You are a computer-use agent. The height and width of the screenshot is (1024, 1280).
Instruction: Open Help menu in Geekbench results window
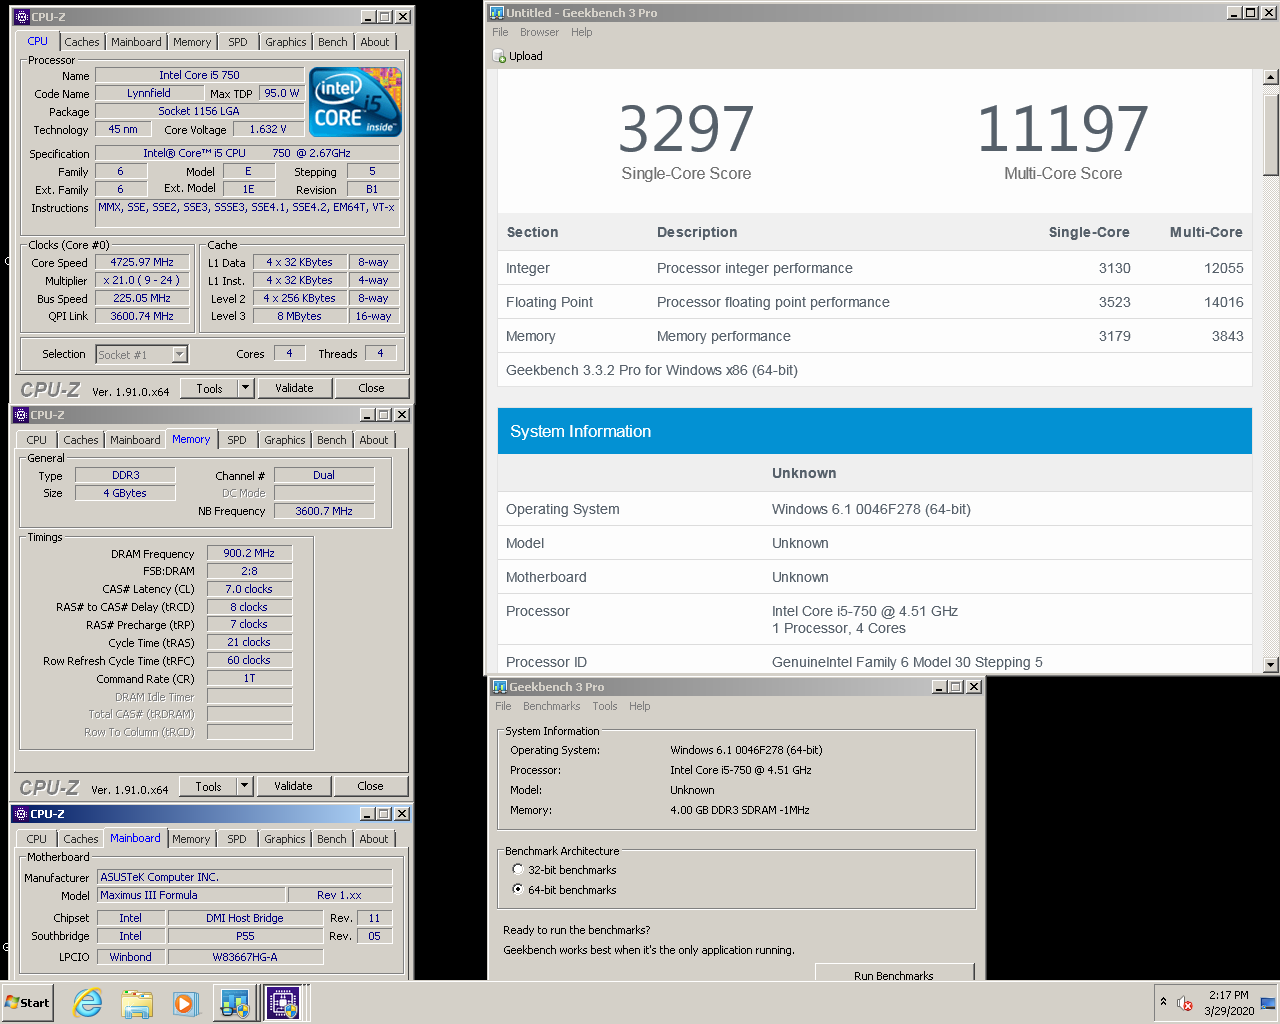[582, 32]
